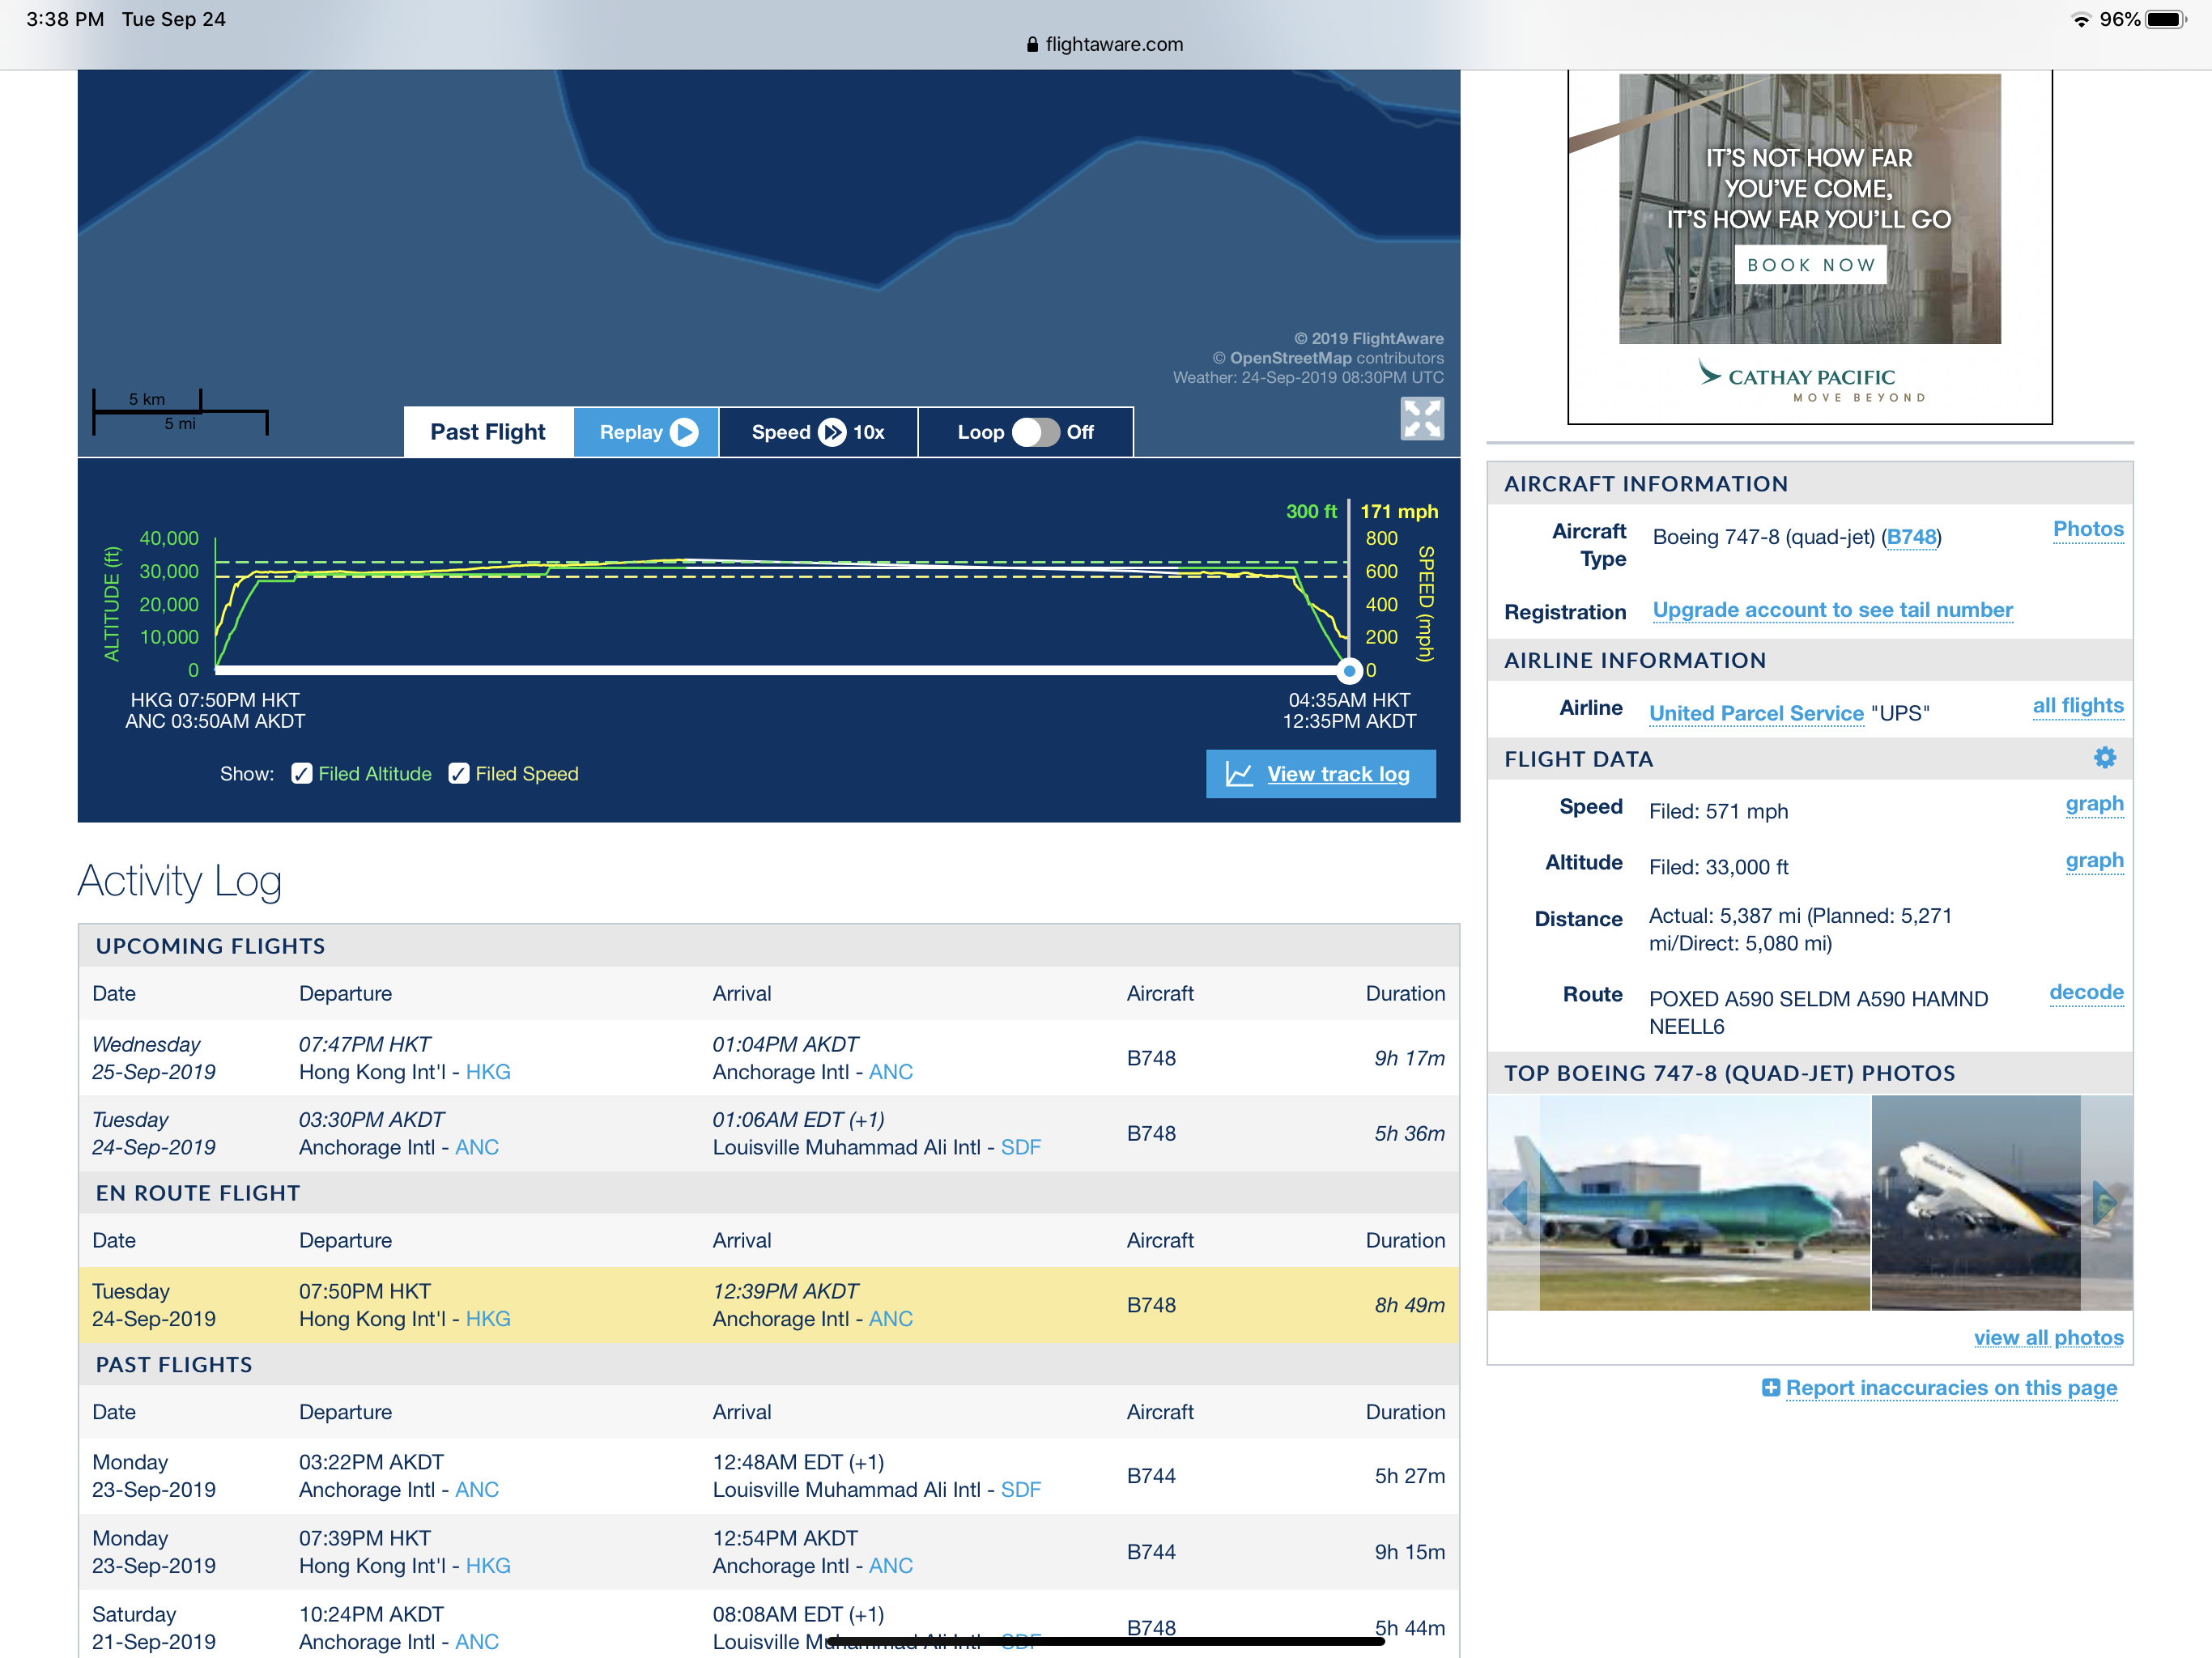Viewport: 2212px width, 1658px height.
Task: Click the flight progress timeline bar
Action: pos(782,670)
